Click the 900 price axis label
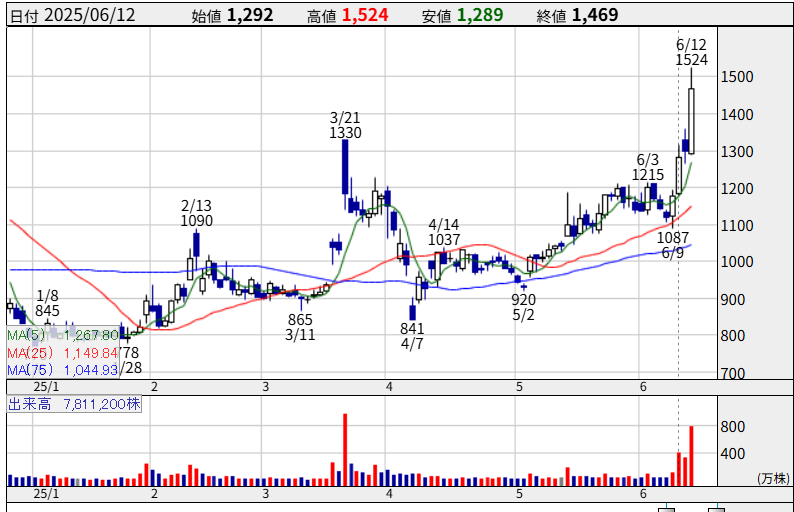The height and width of the screenshot is (512, 794). [x=733, y=300]
